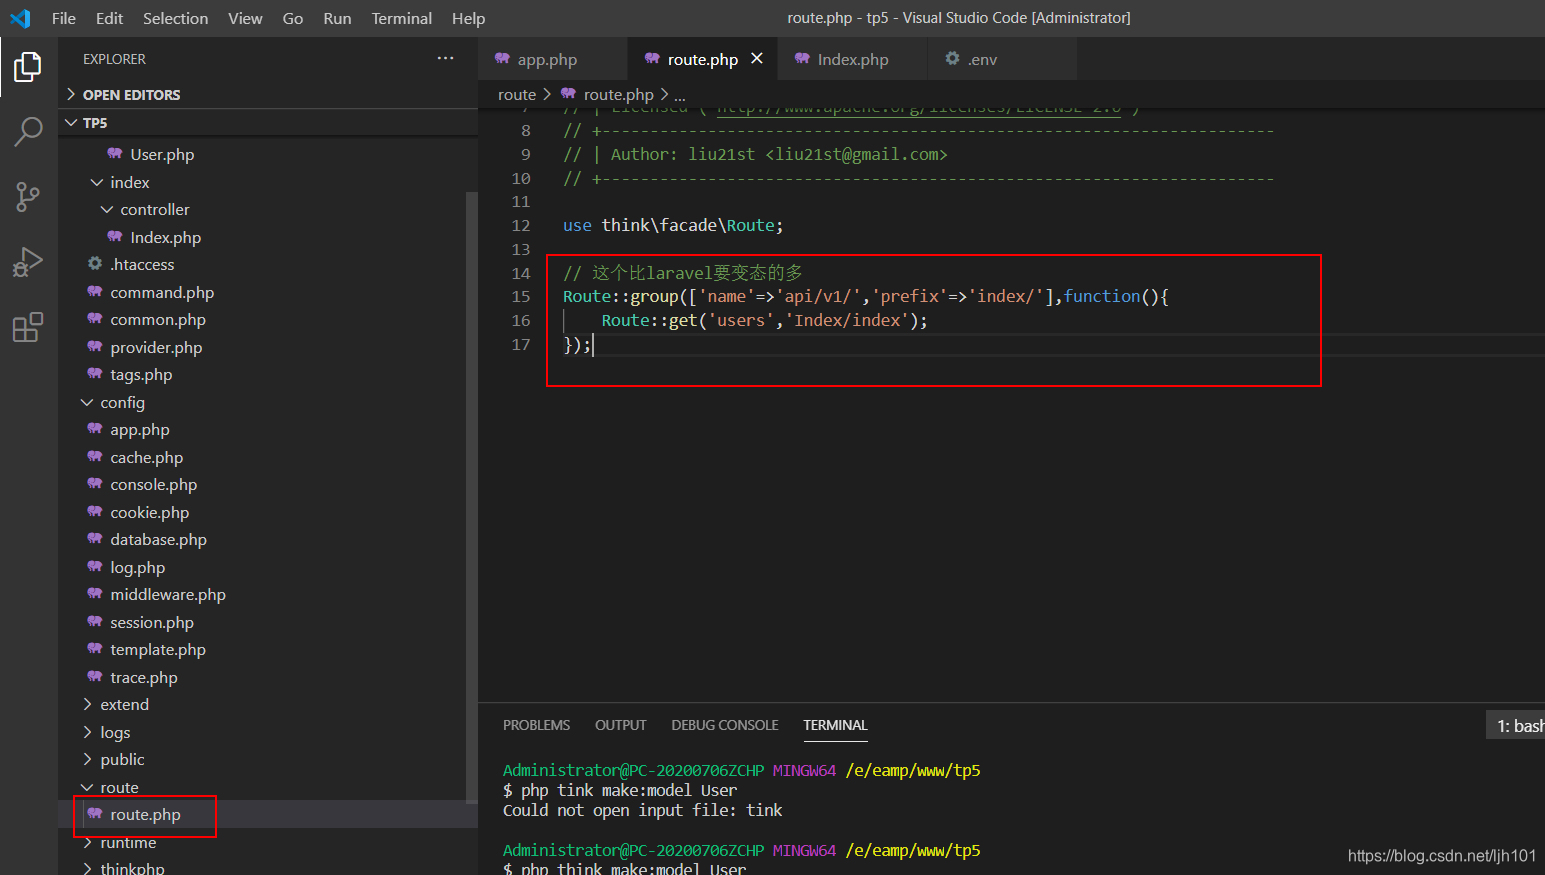
Task: Open the Explorer view in activity bar
Action: coord(28,67)
